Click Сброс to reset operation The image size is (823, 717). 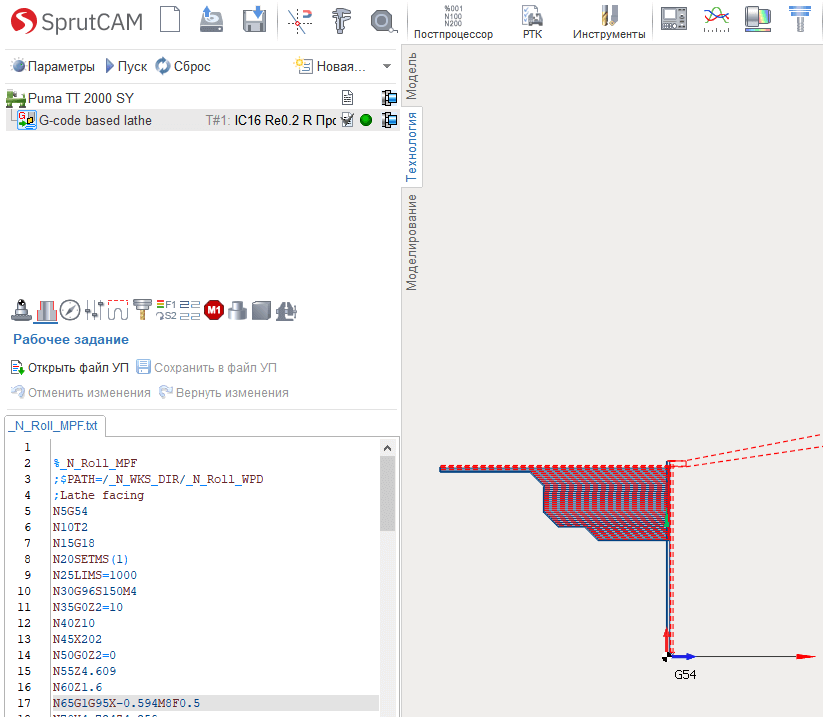point(183,66)
